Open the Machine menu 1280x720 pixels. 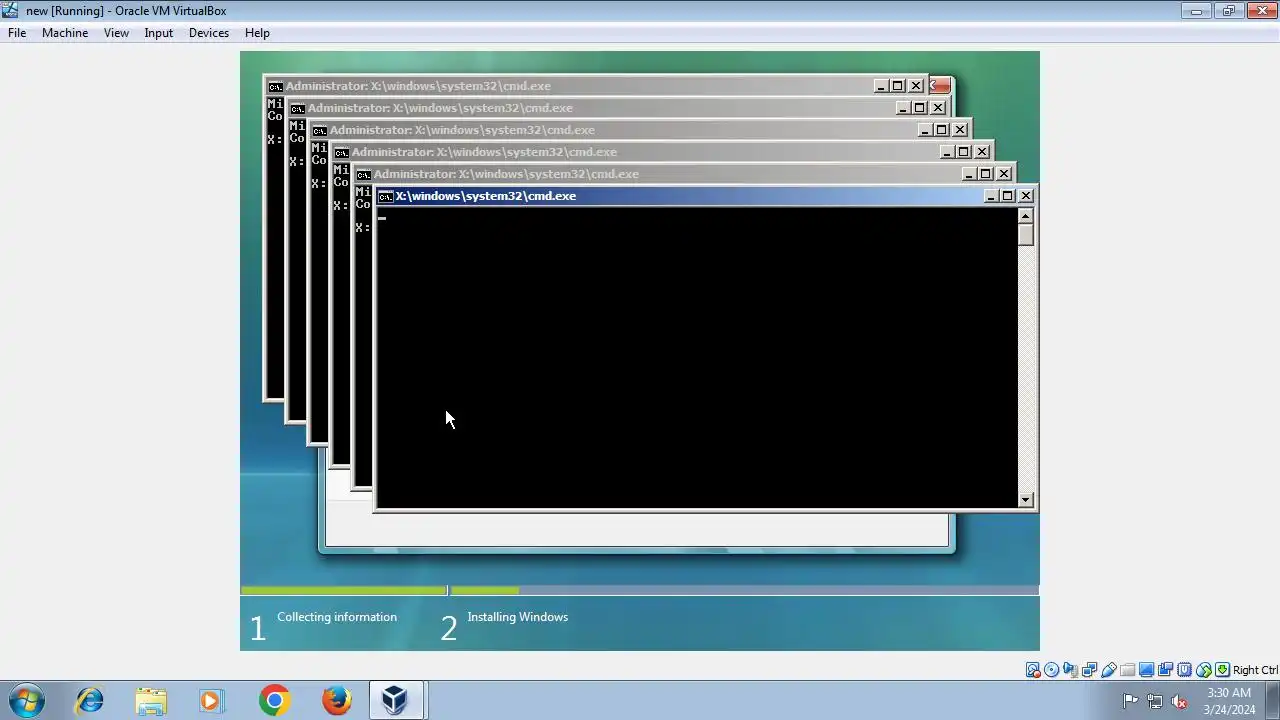pos(65,33)
